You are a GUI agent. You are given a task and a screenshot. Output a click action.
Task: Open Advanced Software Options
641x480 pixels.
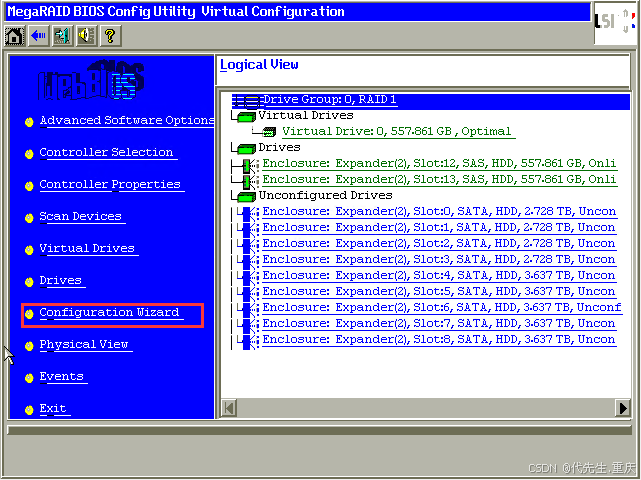[127, 121]
